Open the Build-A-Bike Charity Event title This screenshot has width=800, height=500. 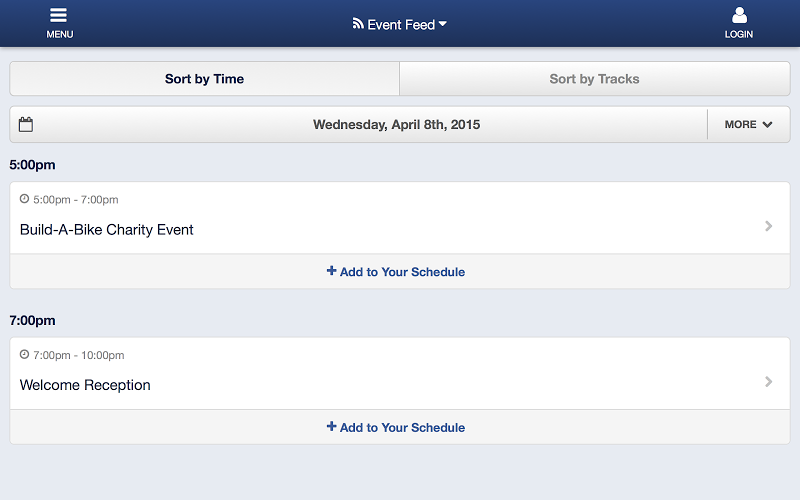(x=107, y=230)
